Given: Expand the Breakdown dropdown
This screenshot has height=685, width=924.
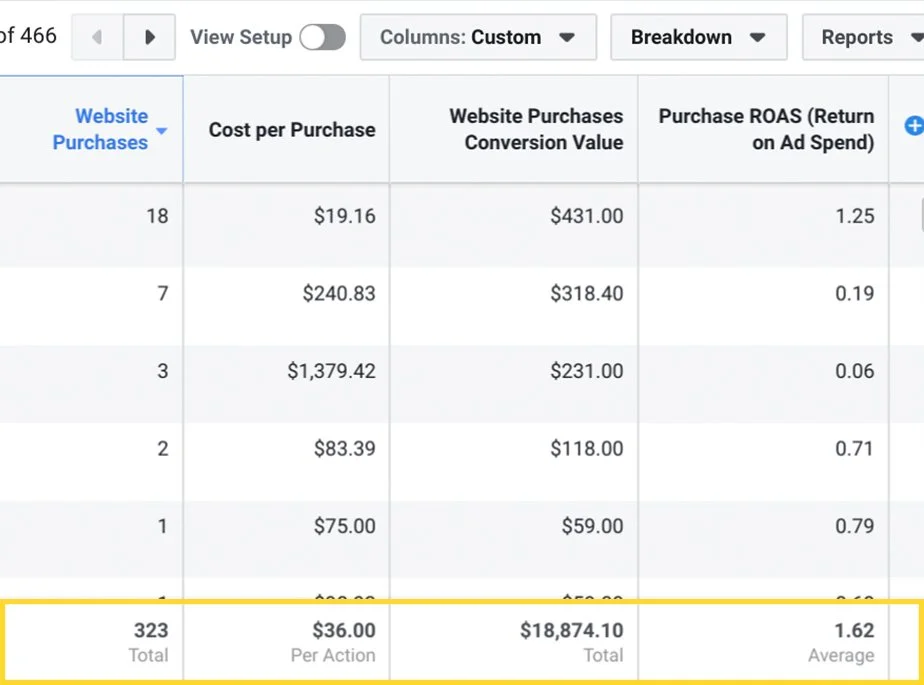Looking at the screenshot, I should (697, 38).
